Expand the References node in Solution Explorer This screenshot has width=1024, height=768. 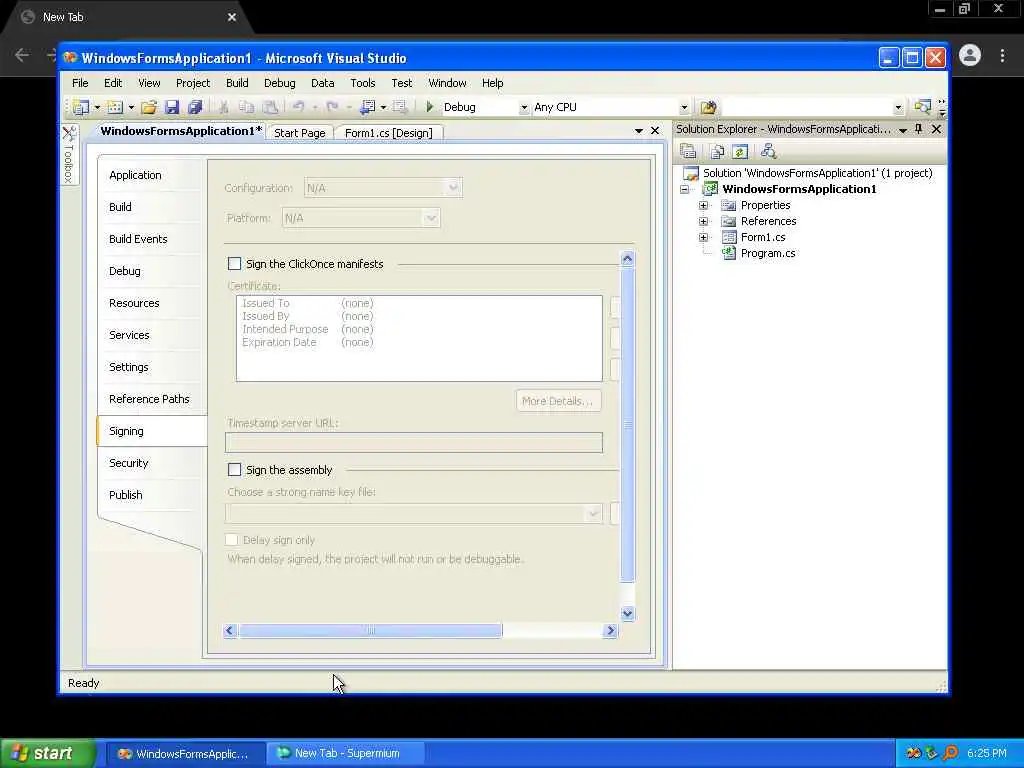point(703,221)
